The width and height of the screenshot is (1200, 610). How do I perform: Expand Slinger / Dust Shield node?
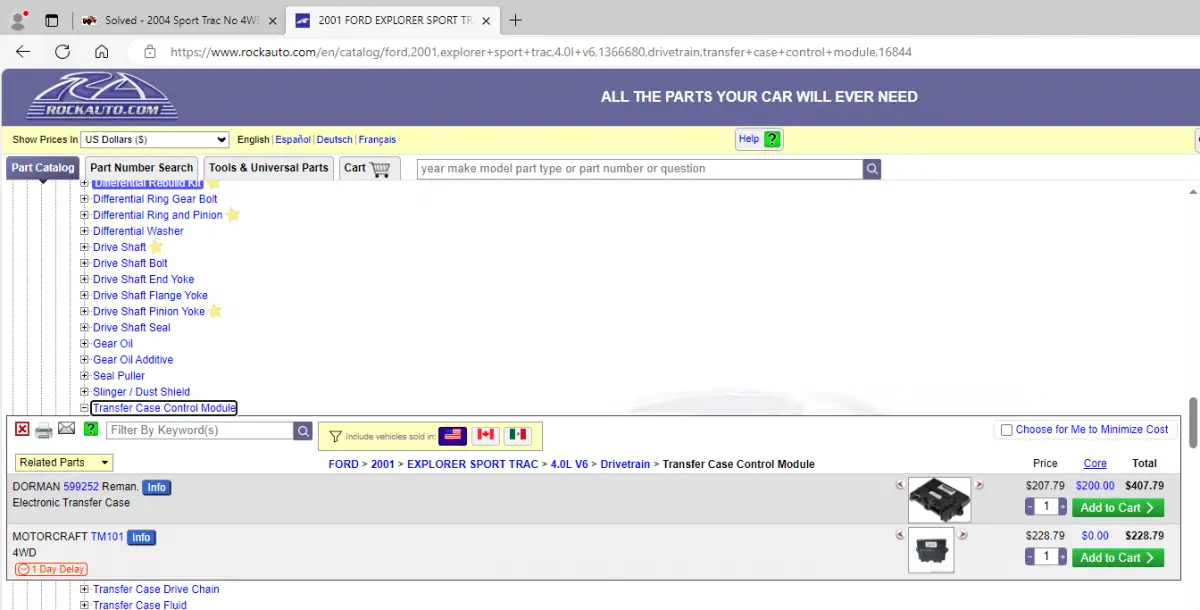pos(85,392)
